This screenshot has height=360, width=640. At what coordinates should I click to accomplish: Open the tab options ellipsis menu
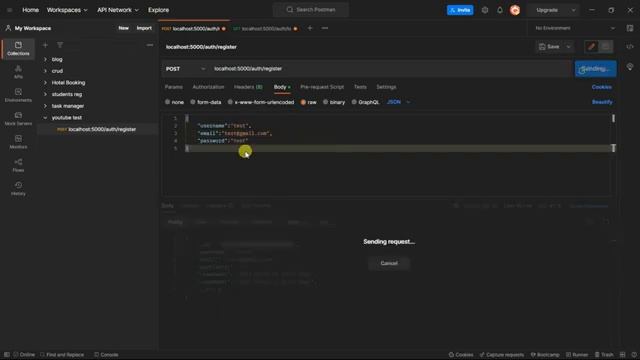pos(324,28)
